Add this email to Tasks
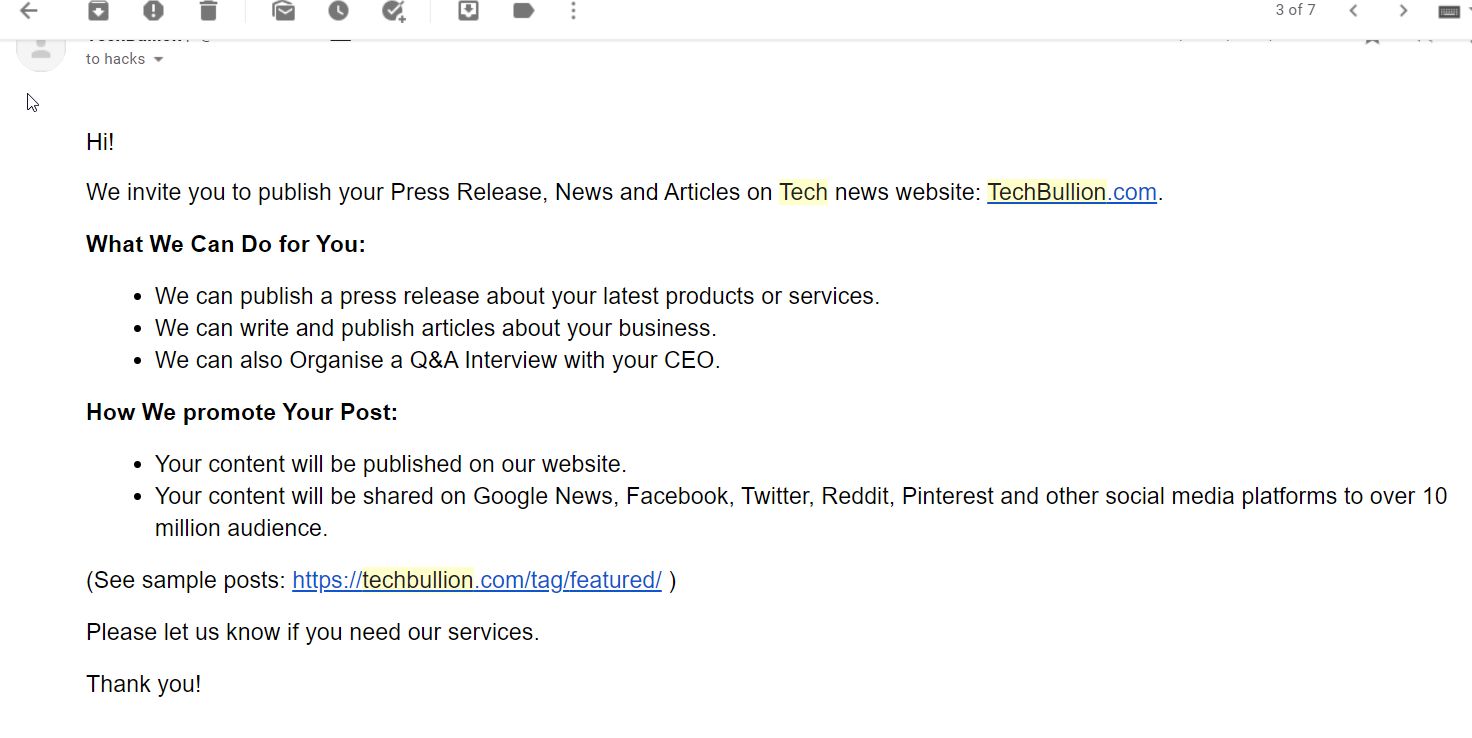 tap(394, 11)
